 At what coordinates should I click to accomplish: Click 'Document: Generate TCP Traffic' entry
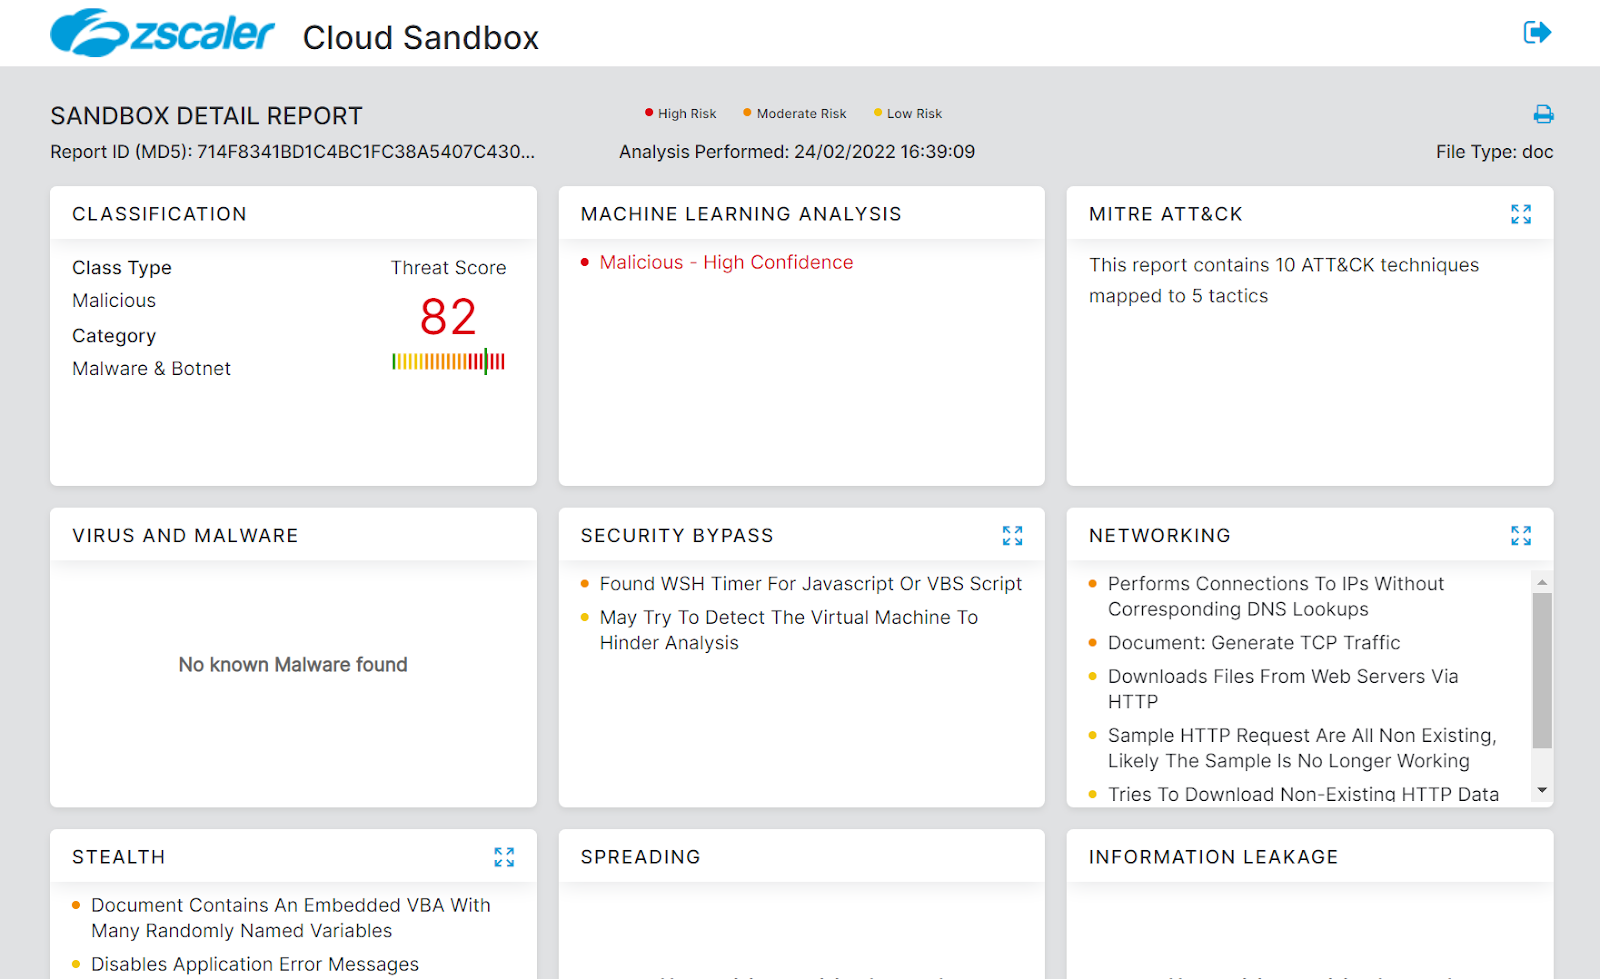pyautogui.click(x=1253, y=643)
